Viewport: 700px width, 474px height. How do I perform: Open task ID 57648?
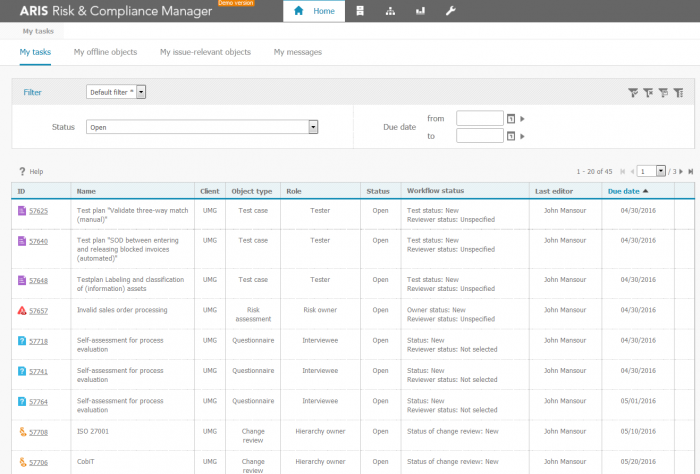(x=38, y=281)
